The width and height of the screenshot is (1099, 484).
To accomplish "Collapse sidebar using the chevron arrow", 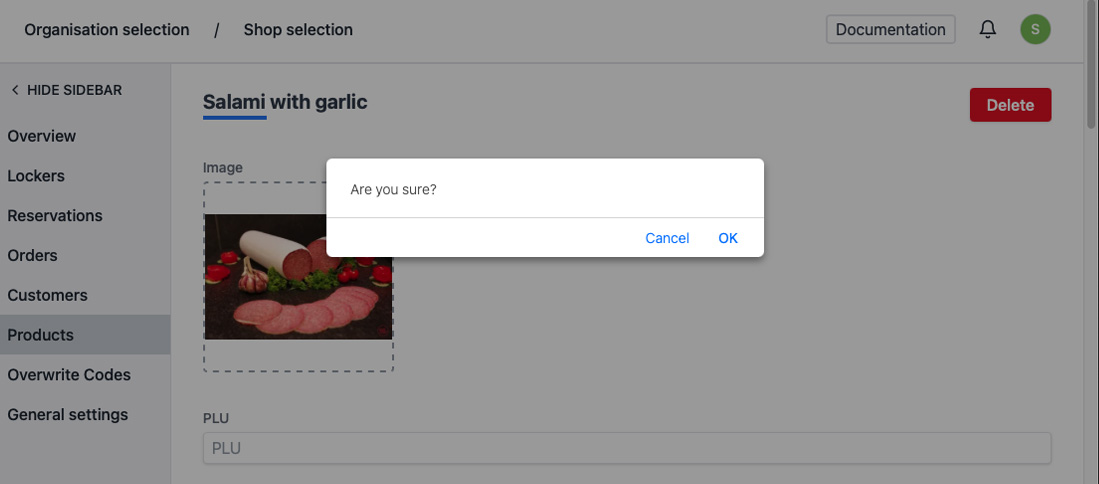I will (15, 90).
